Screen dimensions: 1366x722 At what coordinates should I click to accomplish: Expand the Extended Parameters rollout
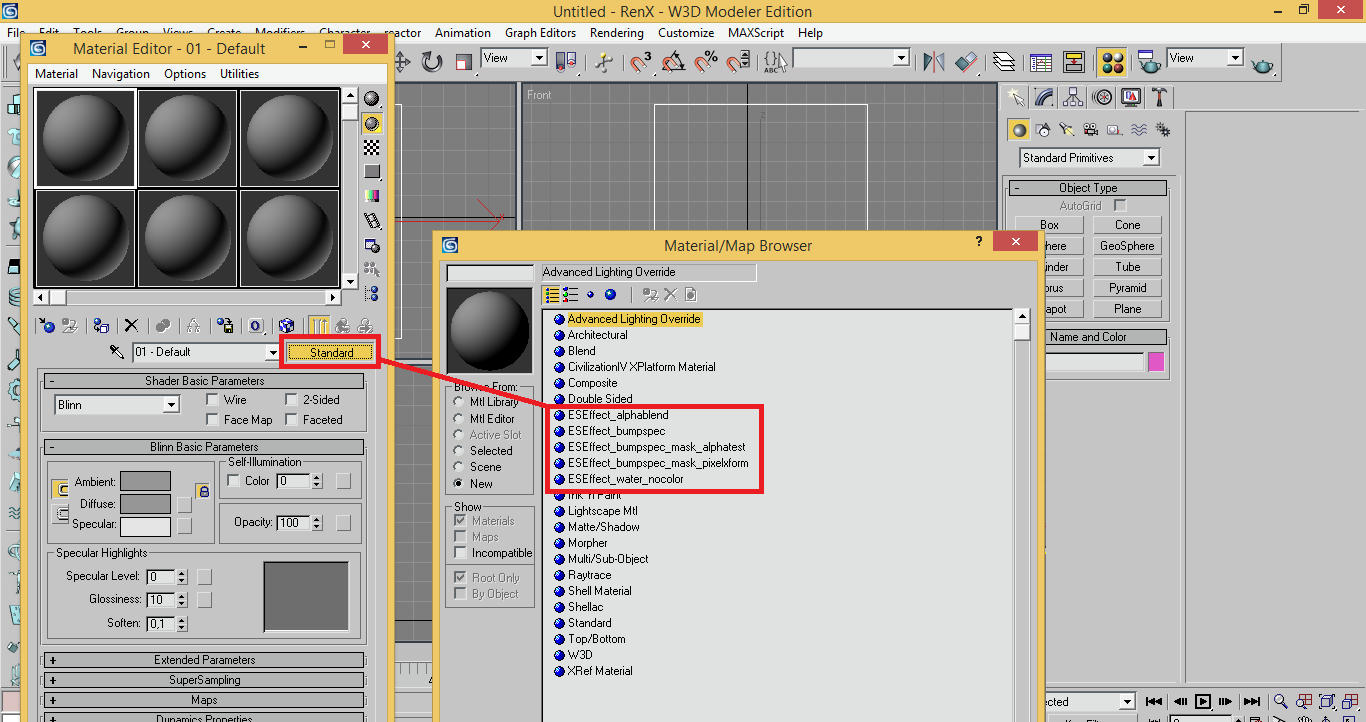204,660
